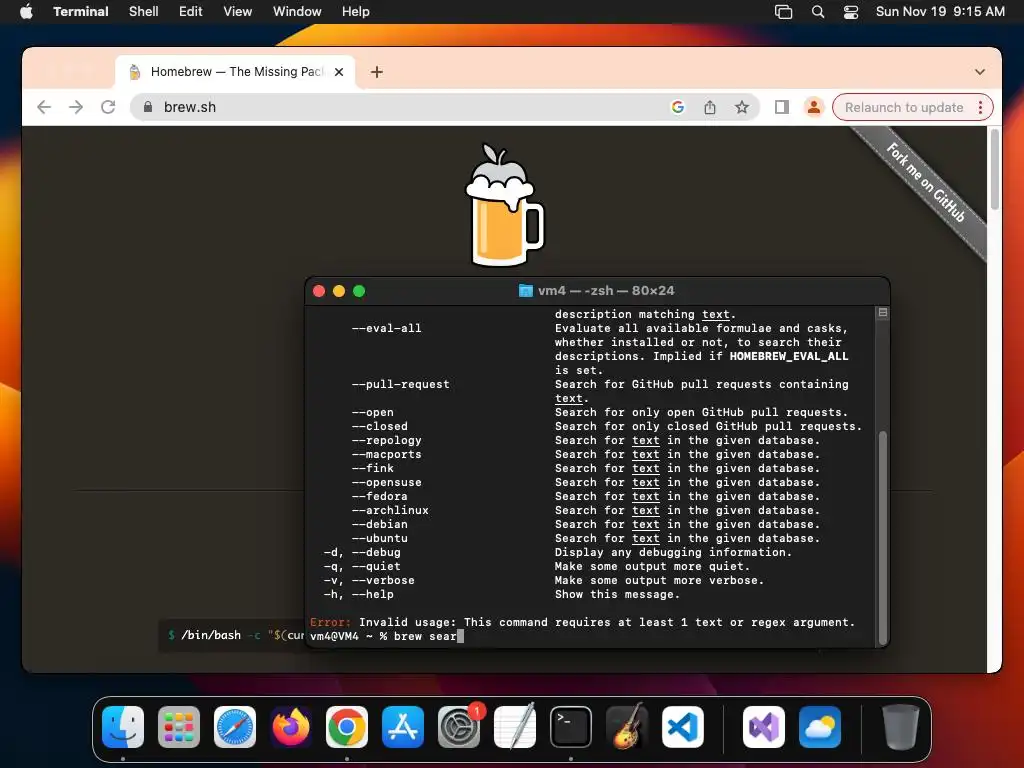Open Finder from the Dock

coord(123,727)
